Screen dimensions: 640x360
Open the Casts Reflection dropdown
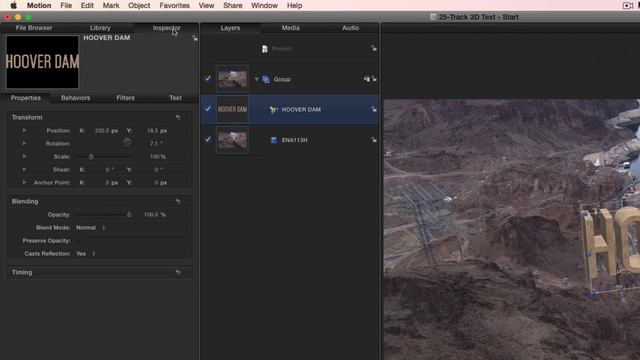pyautogui.click(x=86, y=254)
